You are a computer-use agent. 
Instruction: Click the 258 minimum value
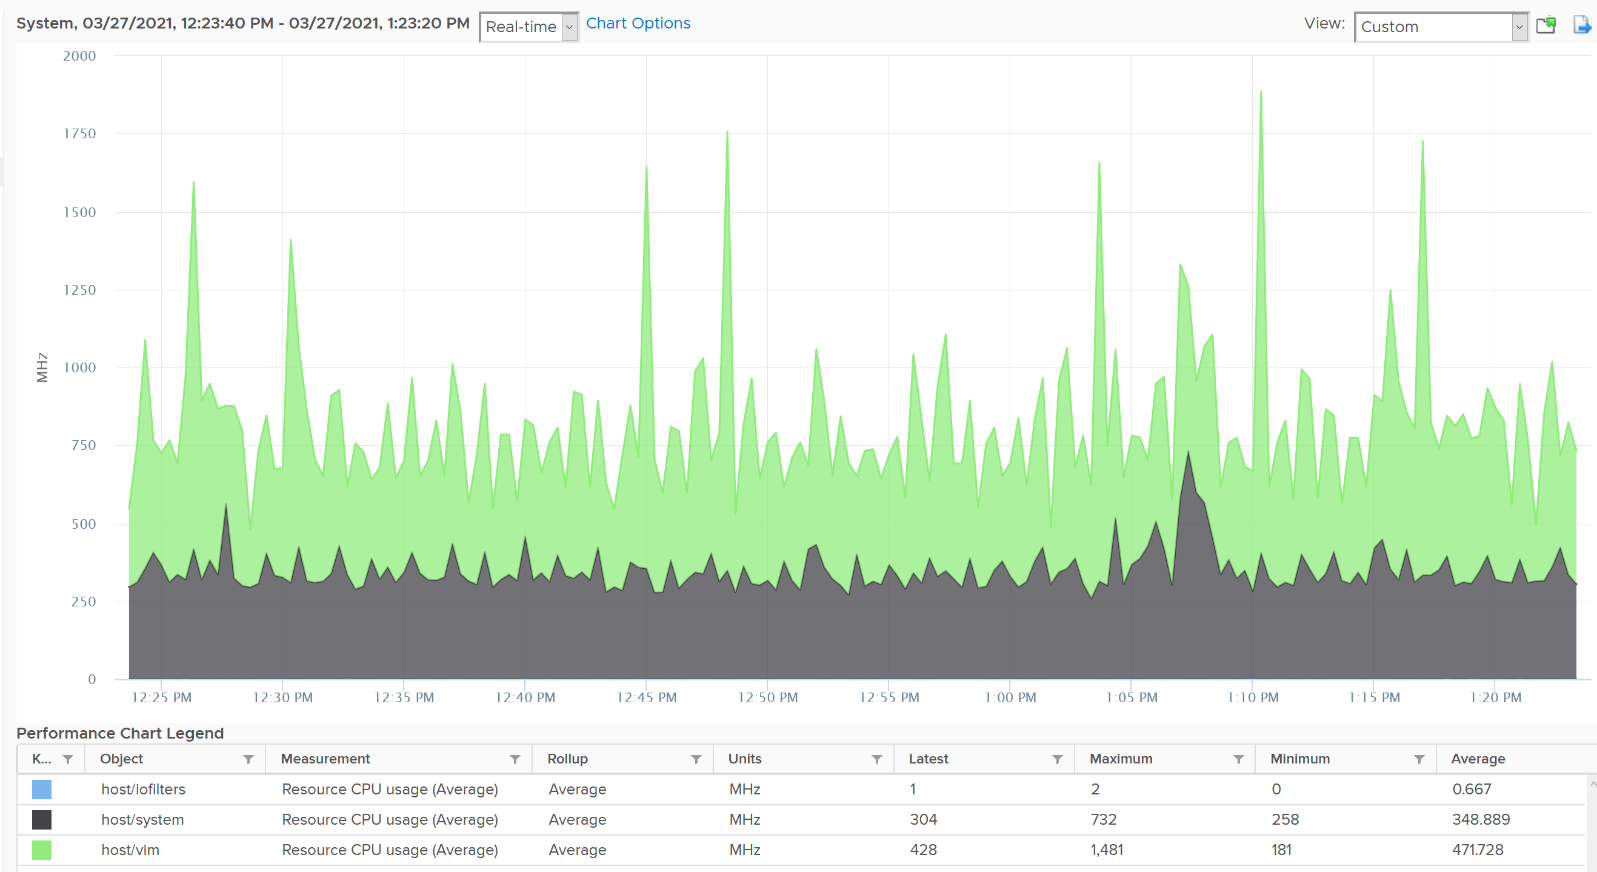[x=1285, y=820]
